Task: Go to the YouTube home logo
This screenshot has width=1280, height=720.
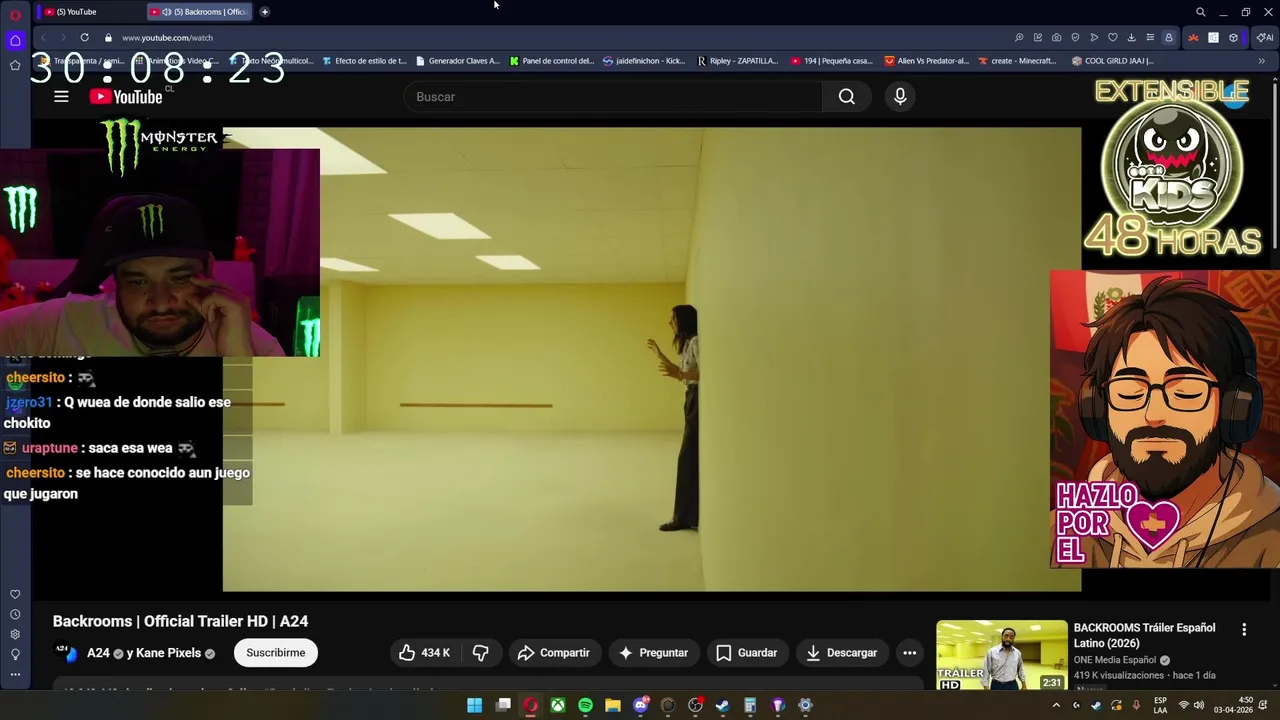Action: [126, 97]
